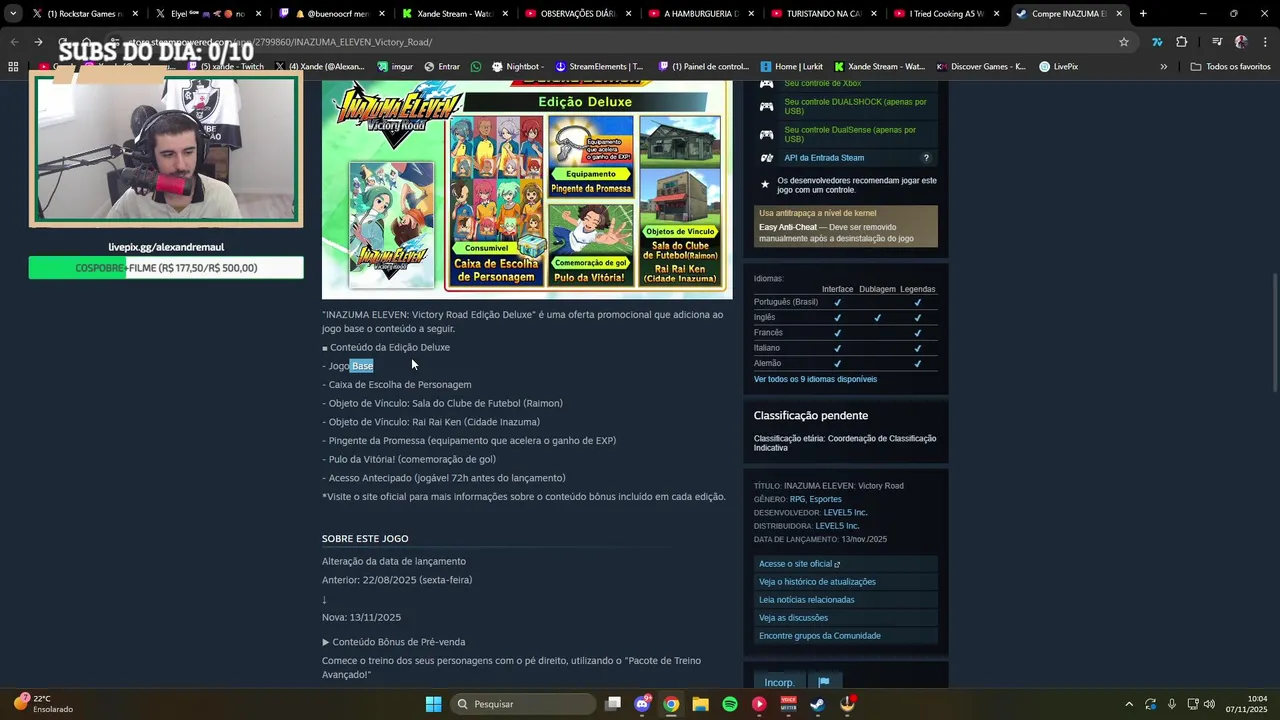This screenshot has height=720, width=1280.
Task: Click the Esportes genre link
Action: pos(825,499)
